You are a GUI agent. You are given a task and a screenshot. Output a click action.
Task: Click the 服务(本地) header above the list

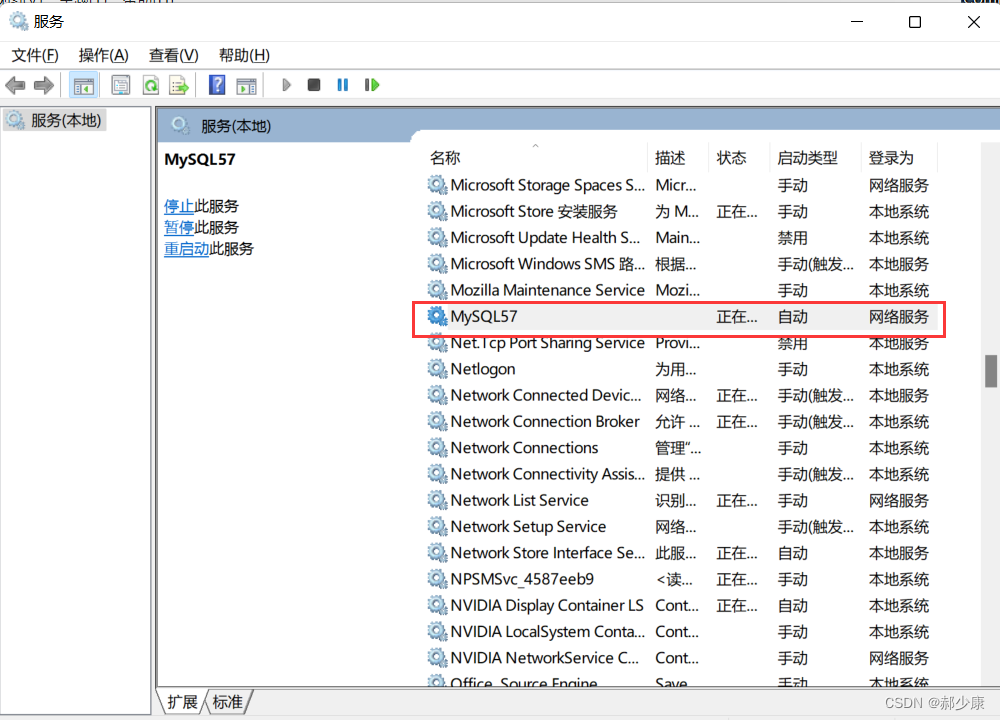[x=235, y=126]
